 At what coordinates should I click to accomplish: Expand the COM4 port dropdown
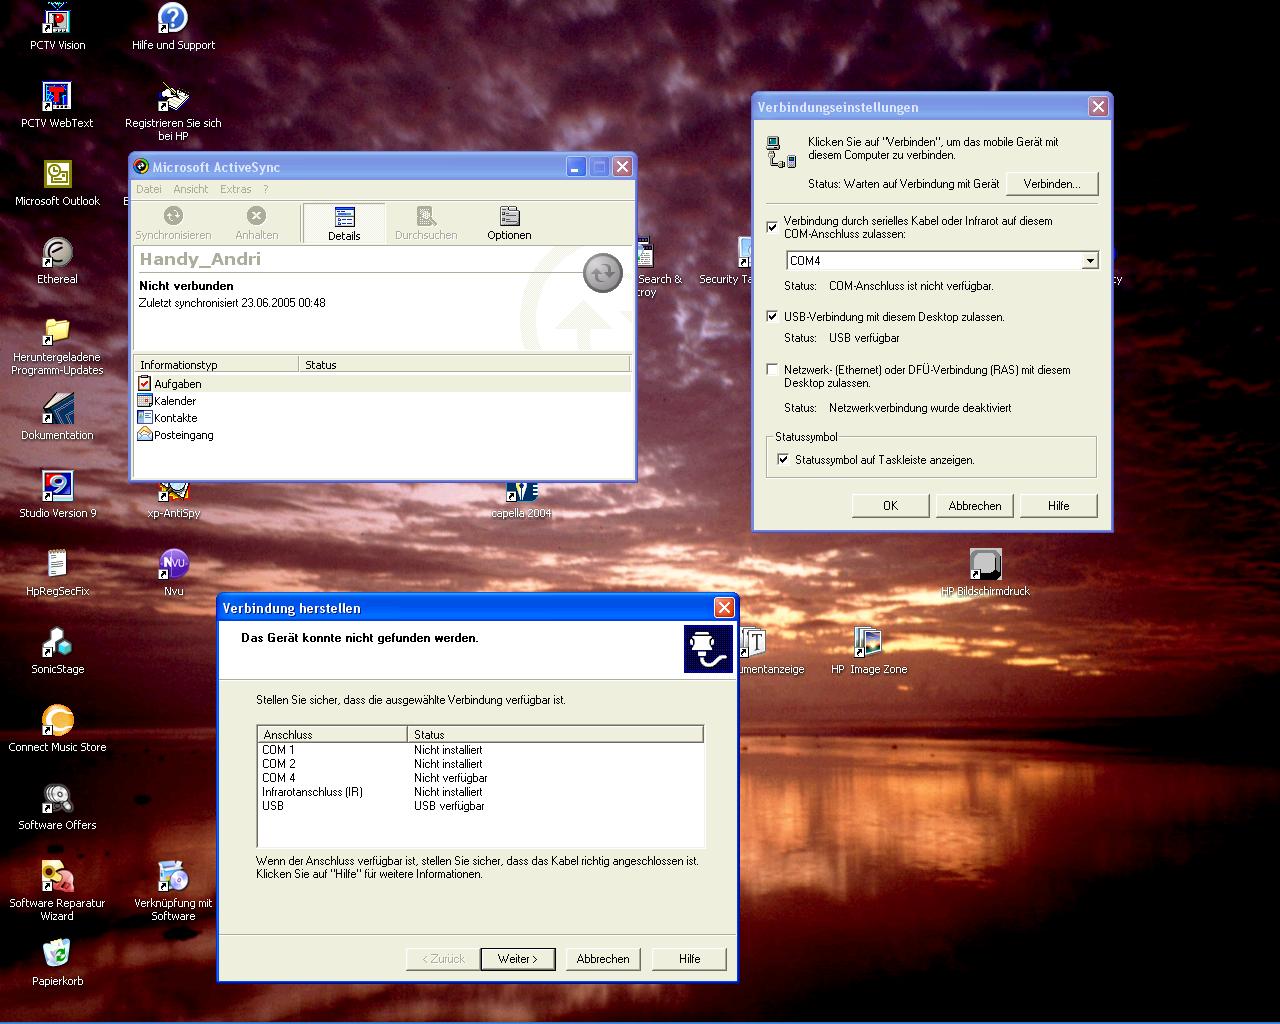pos(1090,261)
